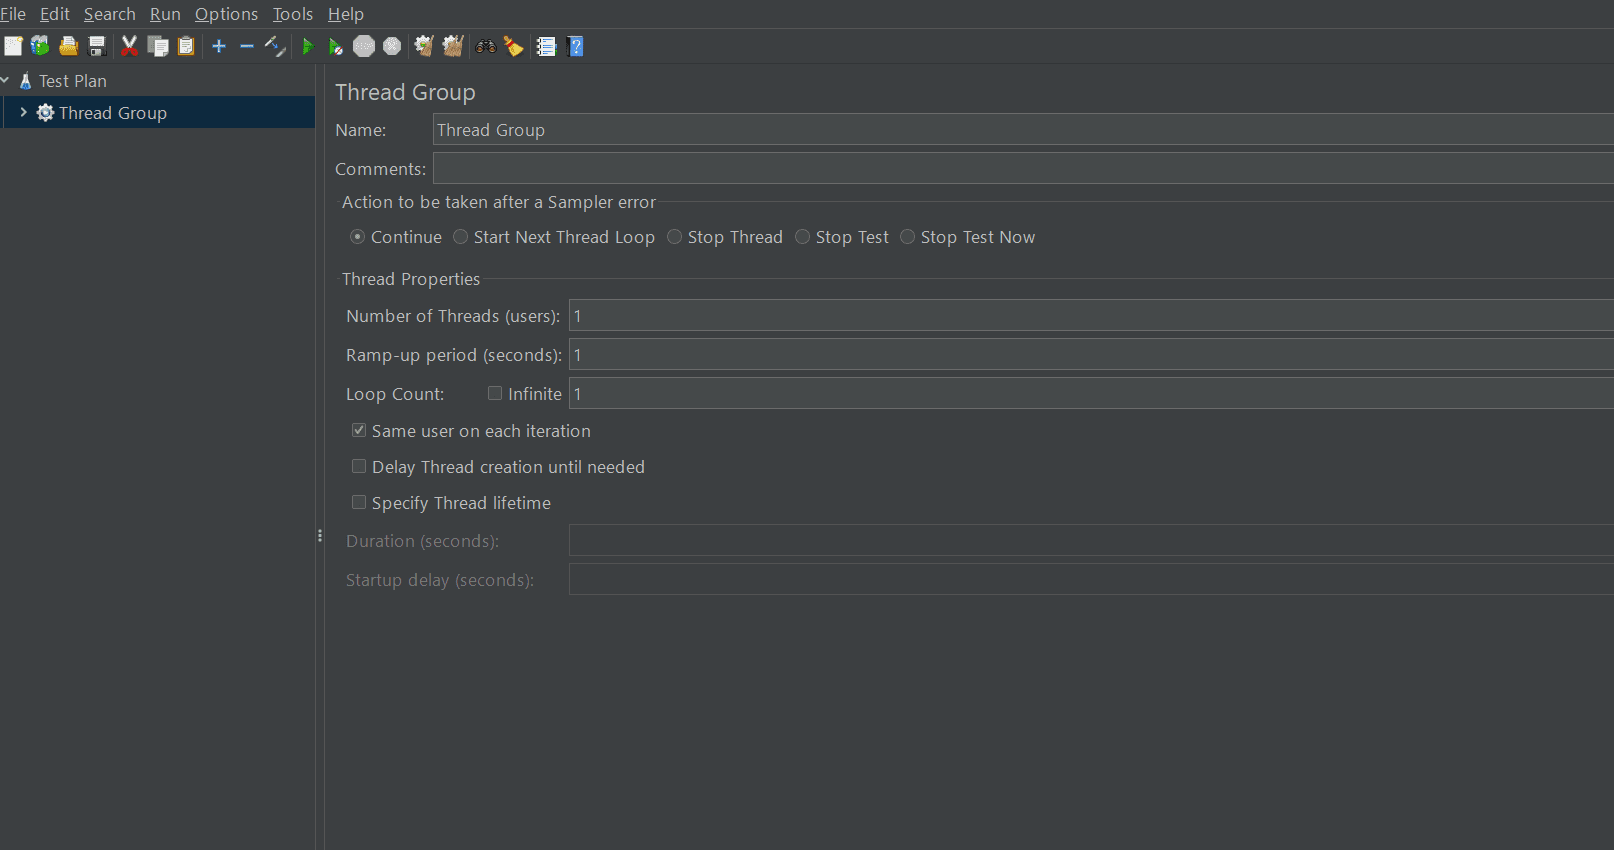
Task: Click the Toggle enable/disable icon
Action: click(x=275, y=46)
